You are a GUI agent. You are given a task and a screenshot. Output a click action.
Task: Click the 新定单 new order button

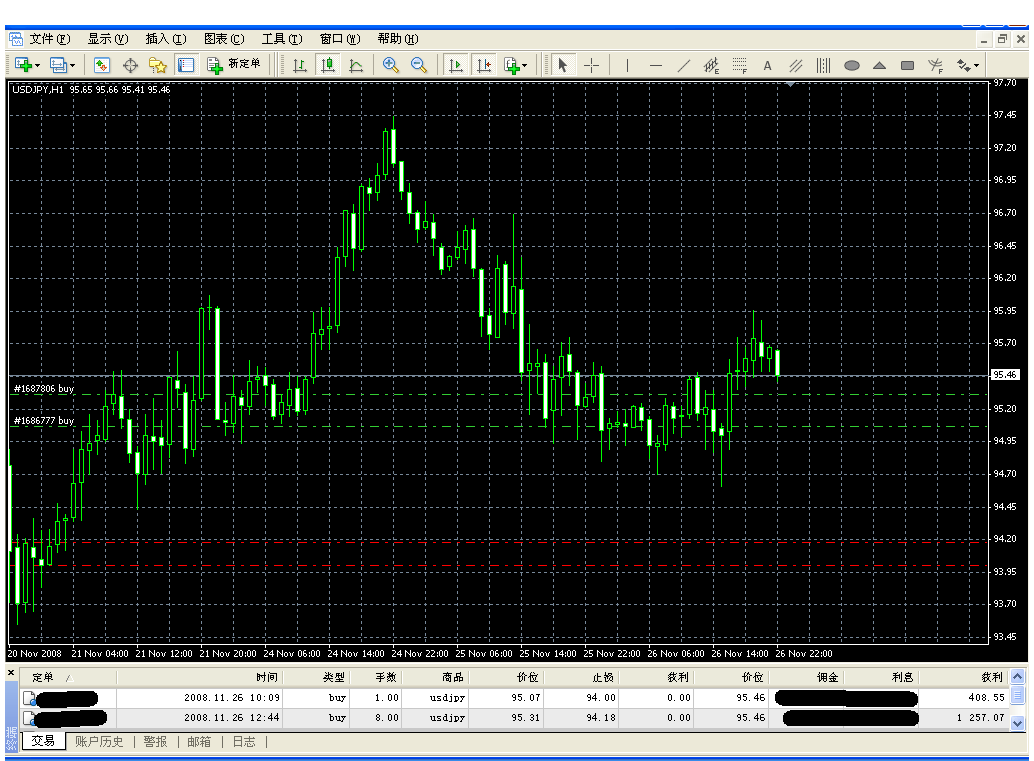234,65
